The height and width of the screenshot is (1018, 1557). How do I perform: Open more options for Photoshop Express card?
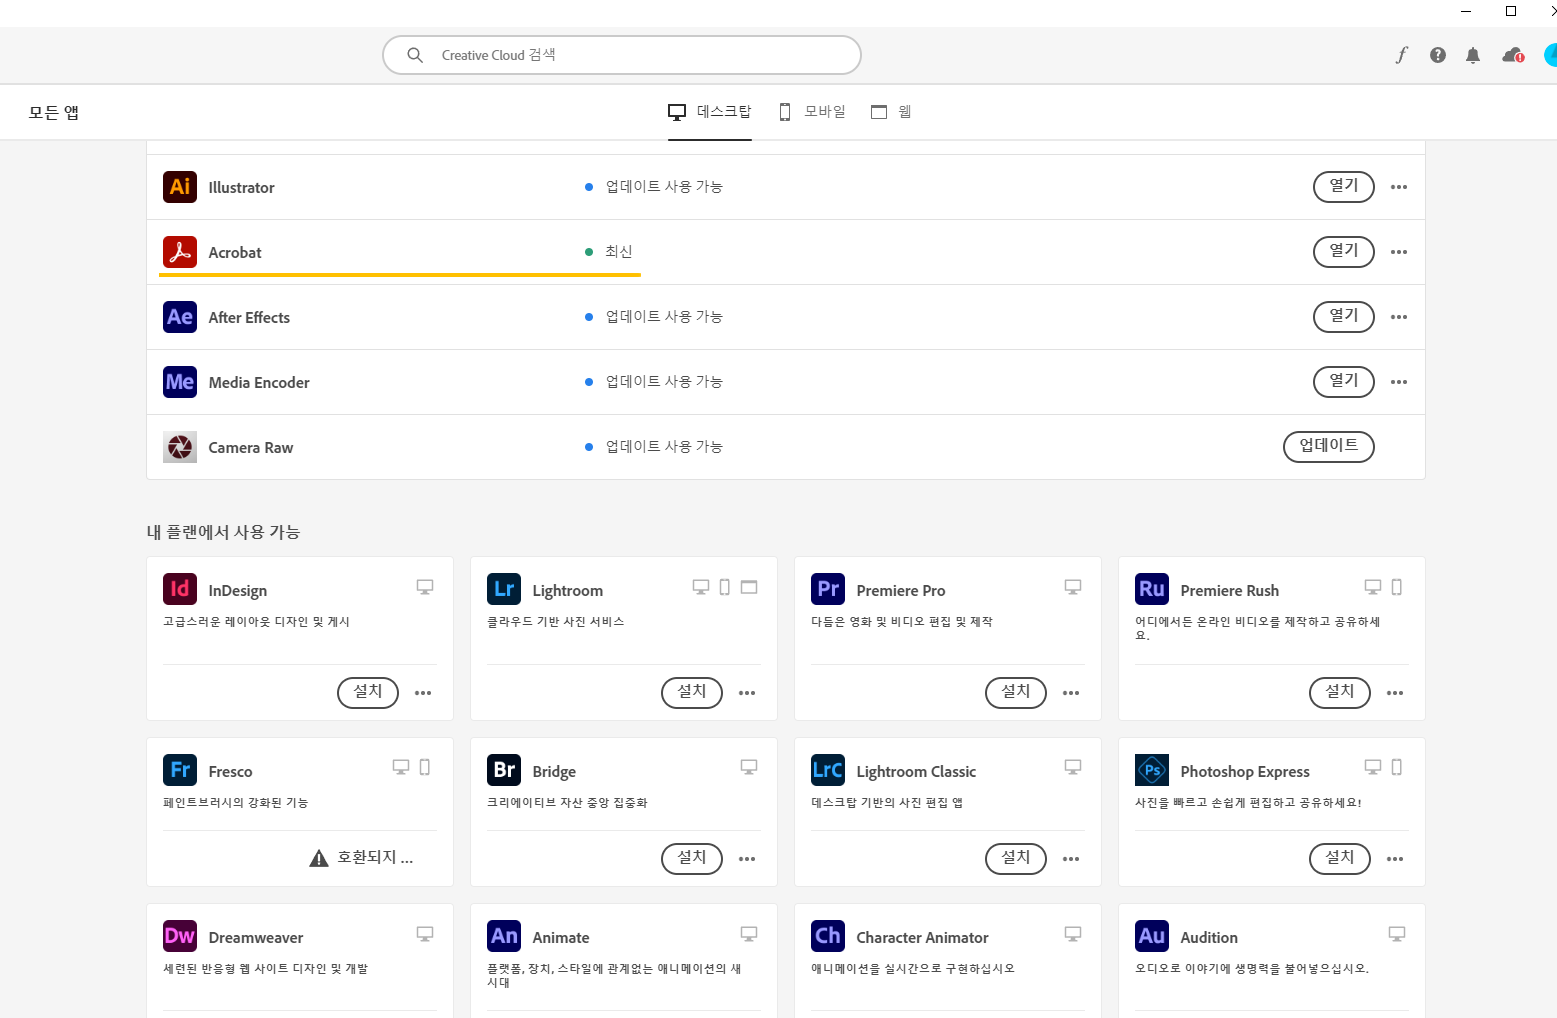[1395, 859]
